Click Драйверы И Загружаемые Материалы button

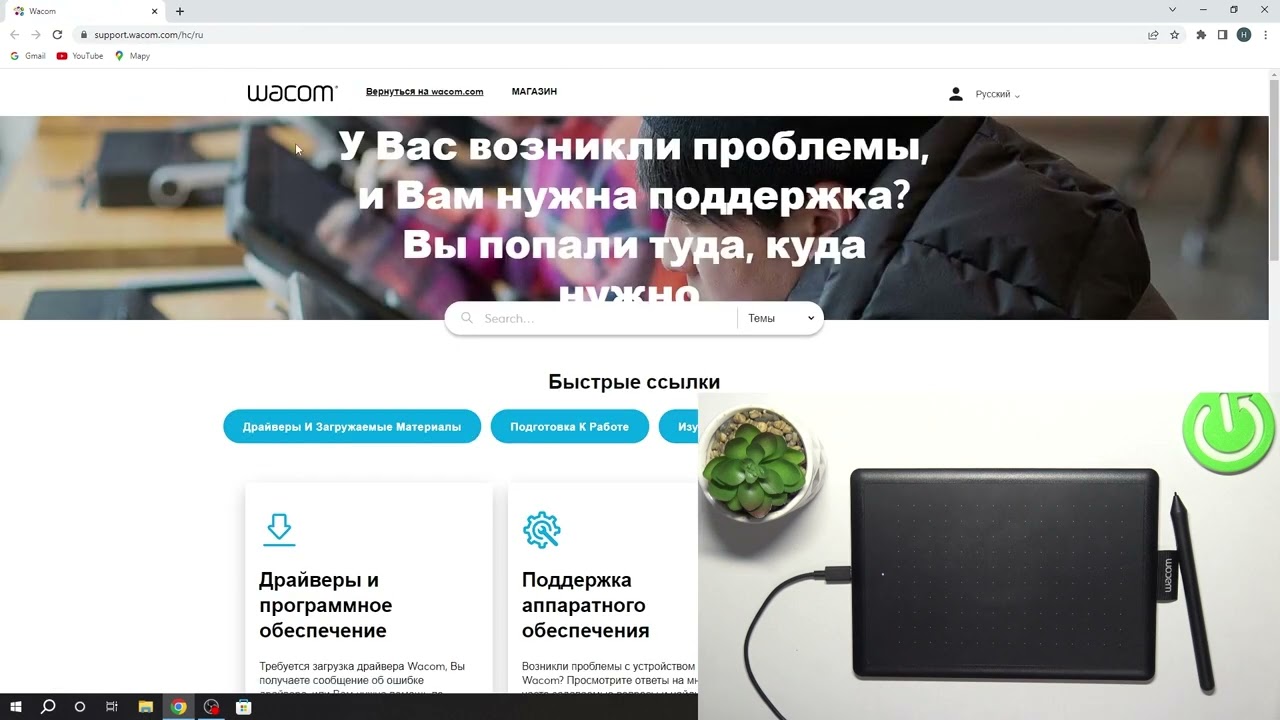[x=352, y=426]
